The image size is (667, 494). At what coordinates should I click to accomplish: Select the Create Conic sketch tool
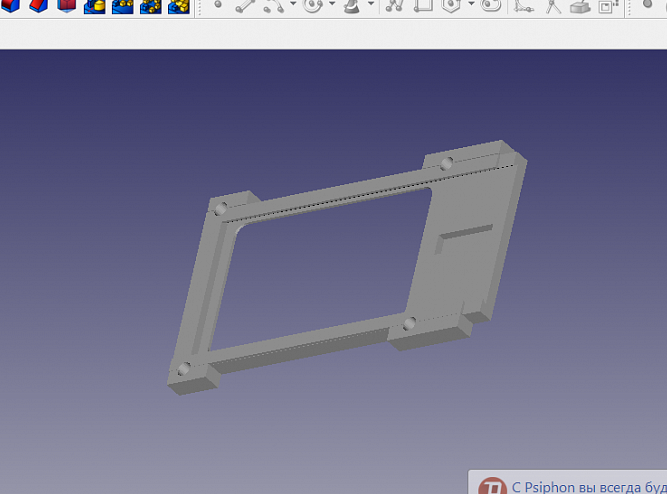(353, 5)
